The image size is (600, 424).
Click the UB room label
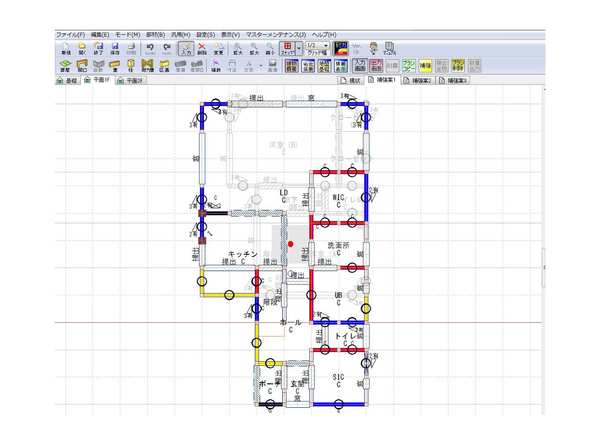coord(338,295)
